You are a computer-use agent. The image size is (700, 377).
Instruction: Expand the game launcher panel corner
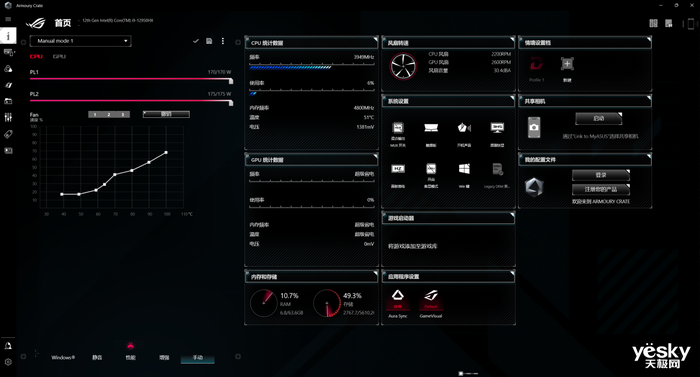[x=512, y=215]
